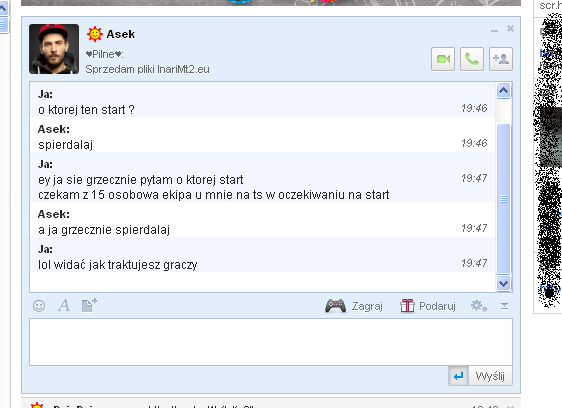
Task: Click the Wyślij send button
Action: (490, 376)
